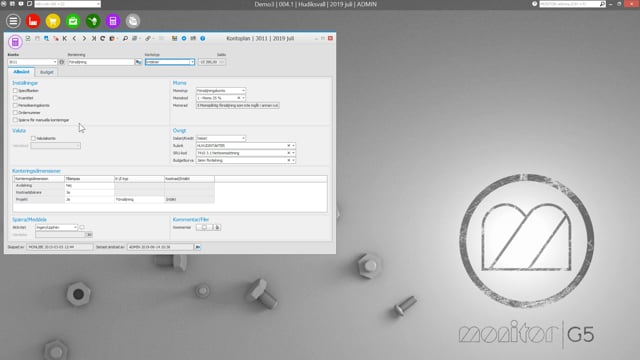Tick the Specifikation checkbox

click(x=16, y=91)
